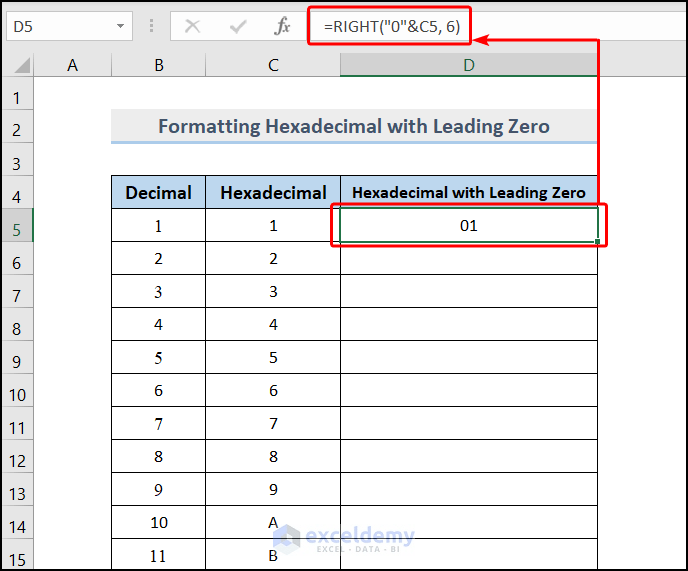Click the Enter checkmark formula bar icon

coord(237,27)
